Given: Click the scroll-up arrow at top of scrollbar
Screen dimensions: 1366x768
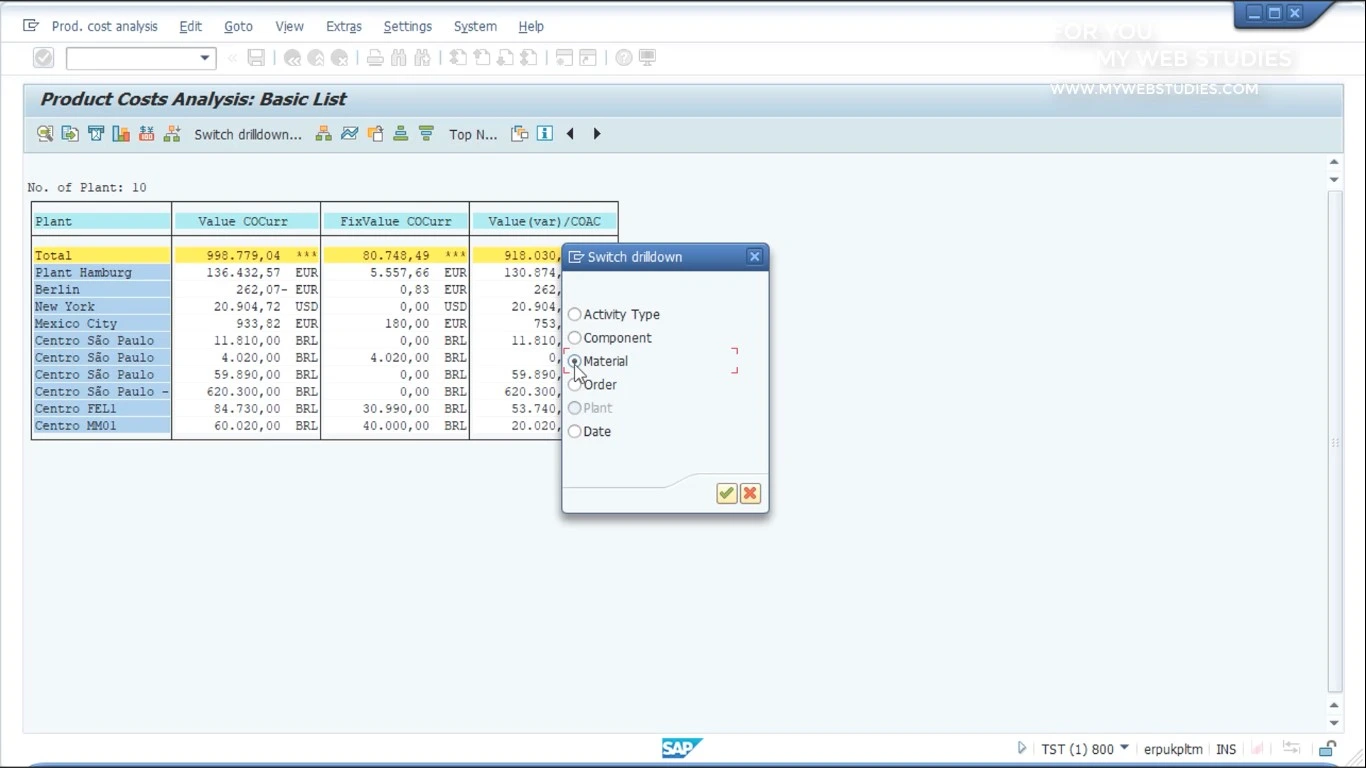Looking at the screenshot, I should pos(1334,162).
